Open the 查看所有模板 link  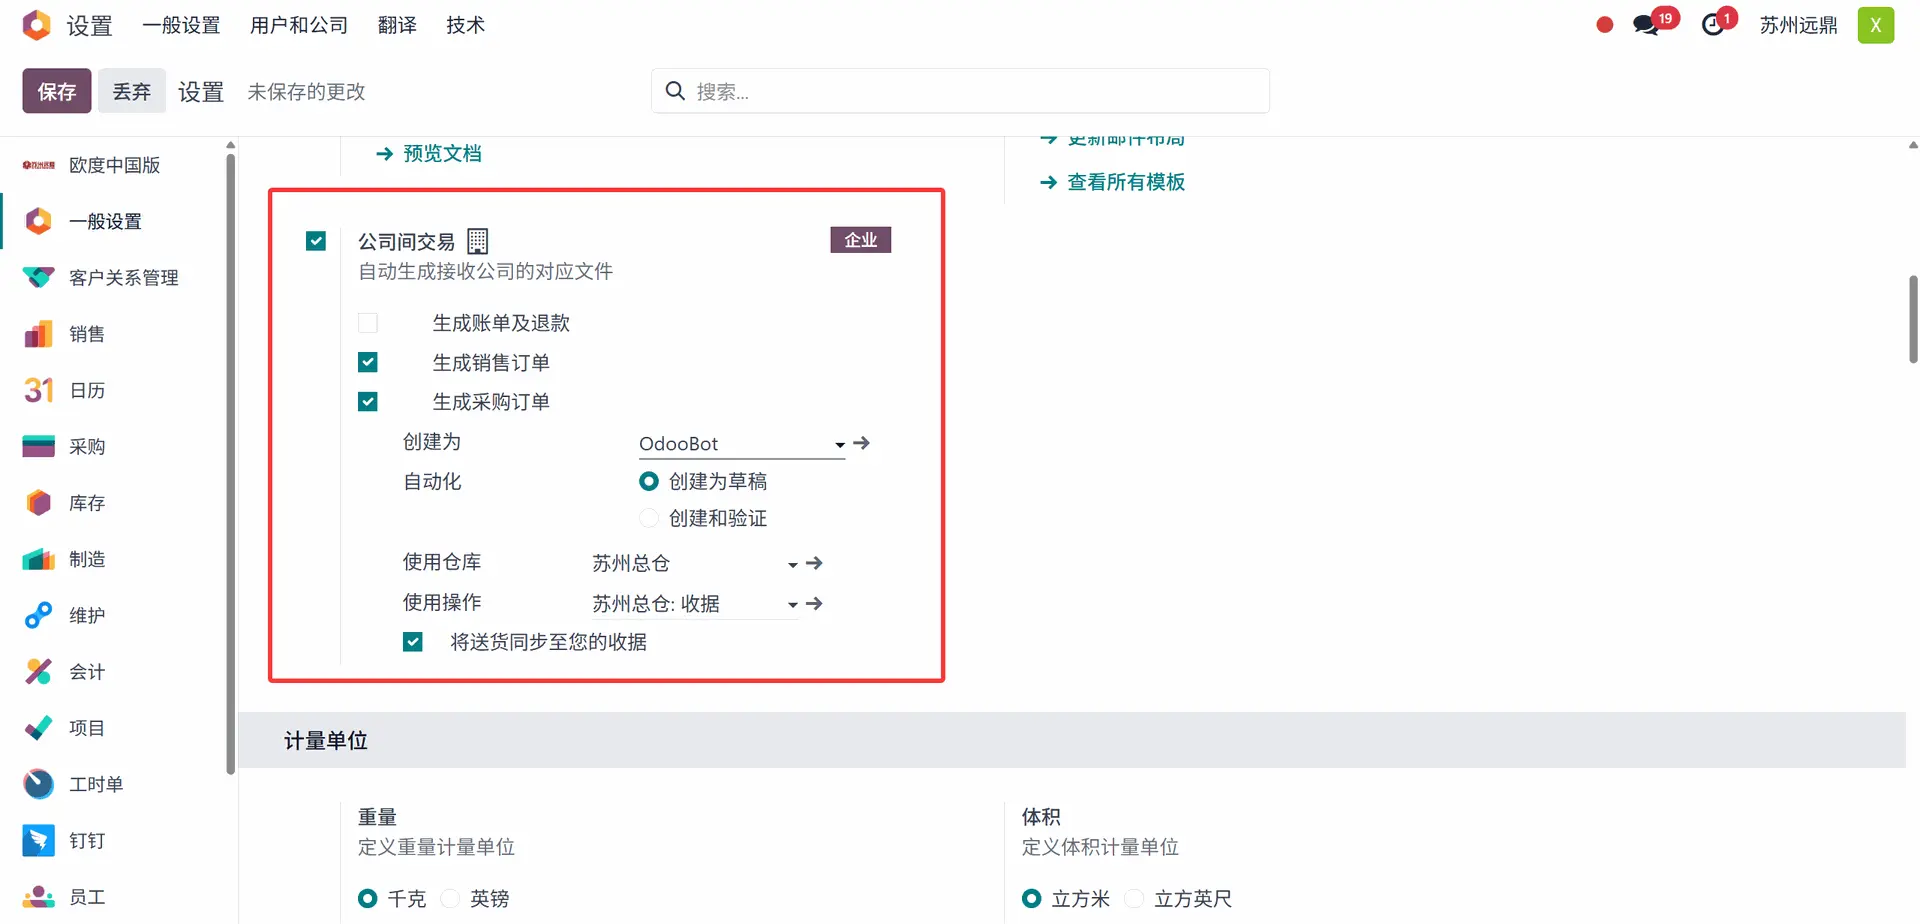[1125, 182]
